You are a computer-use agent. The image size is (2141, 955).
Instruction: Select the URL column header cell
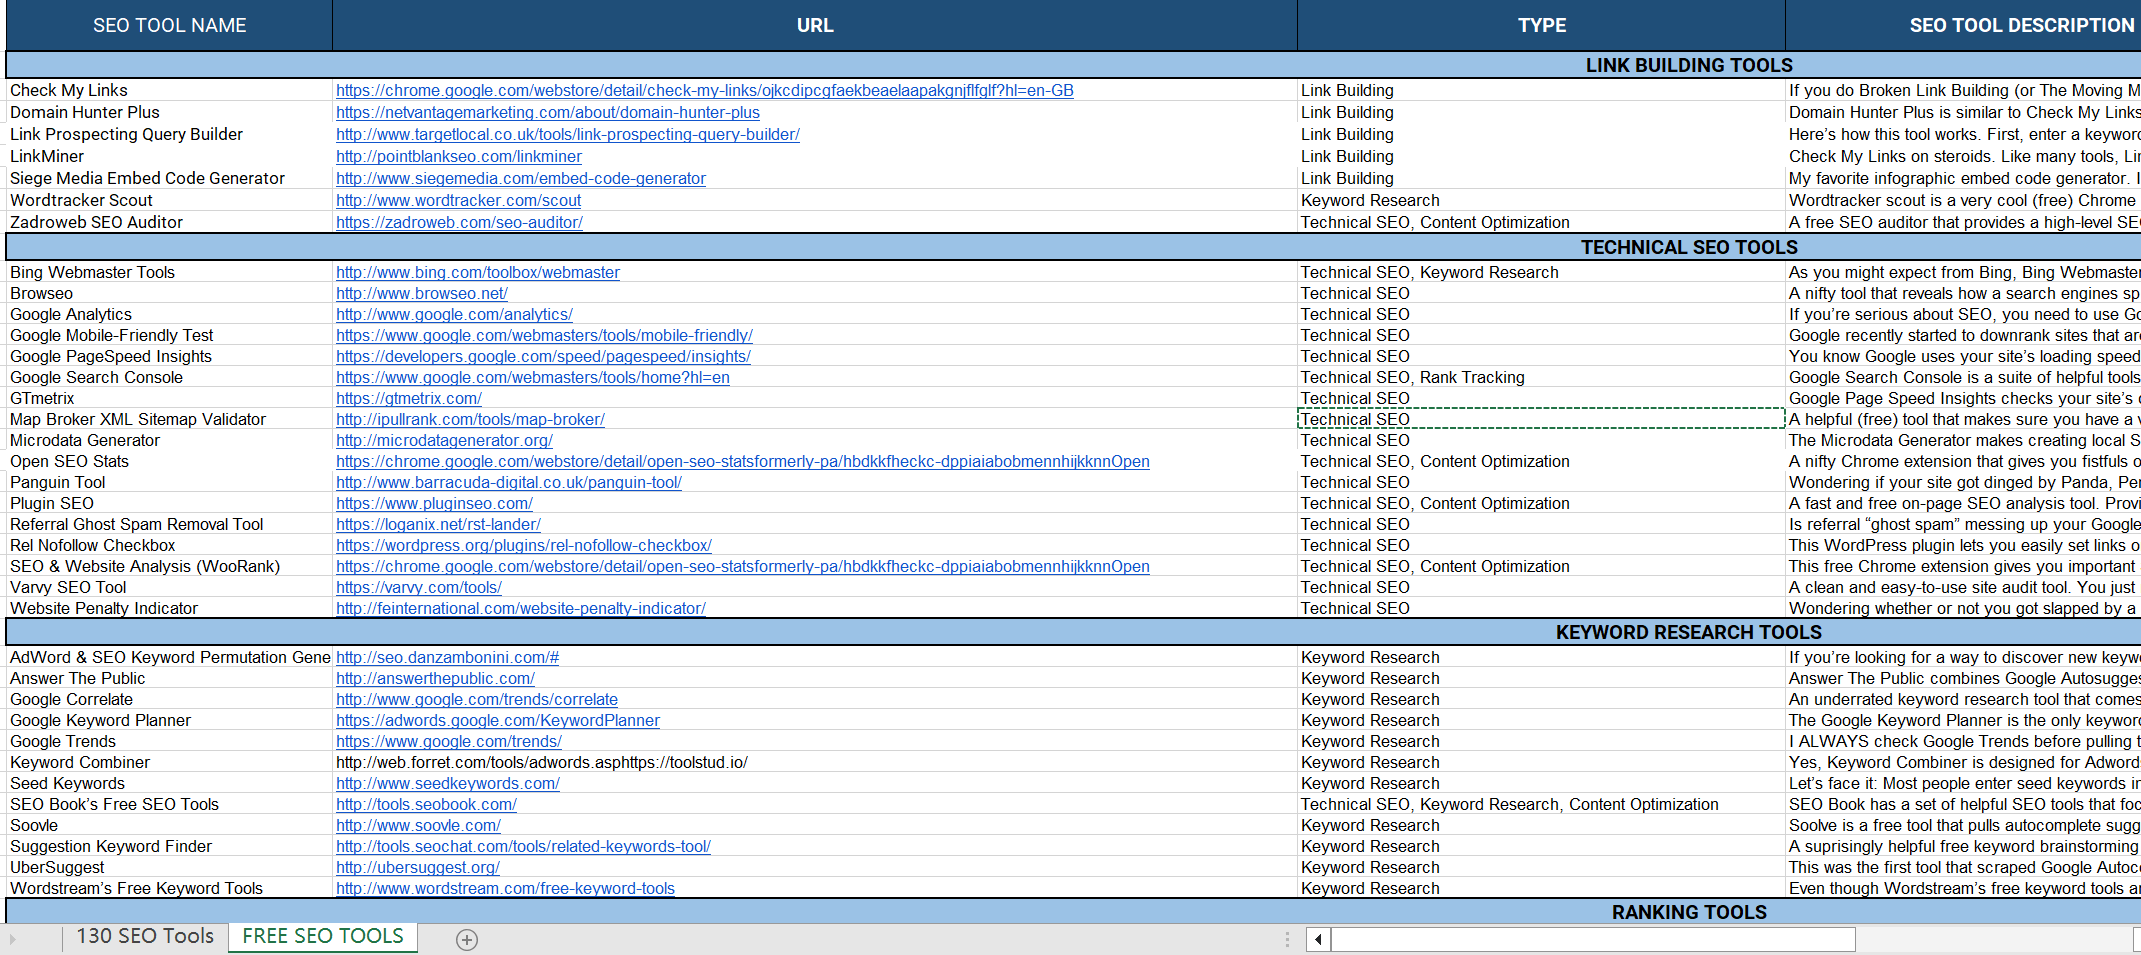coord(815,25)
